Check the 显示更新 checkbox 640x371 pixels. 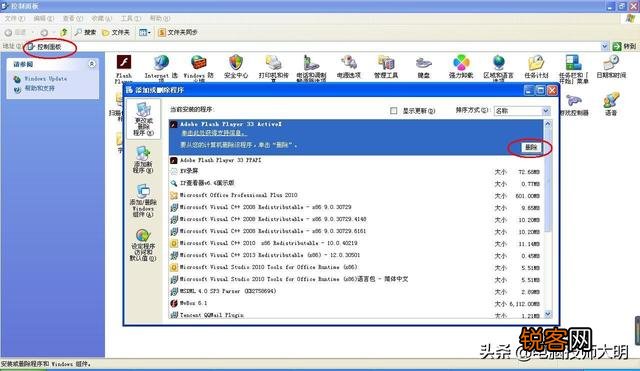click(x=393, y=111)
